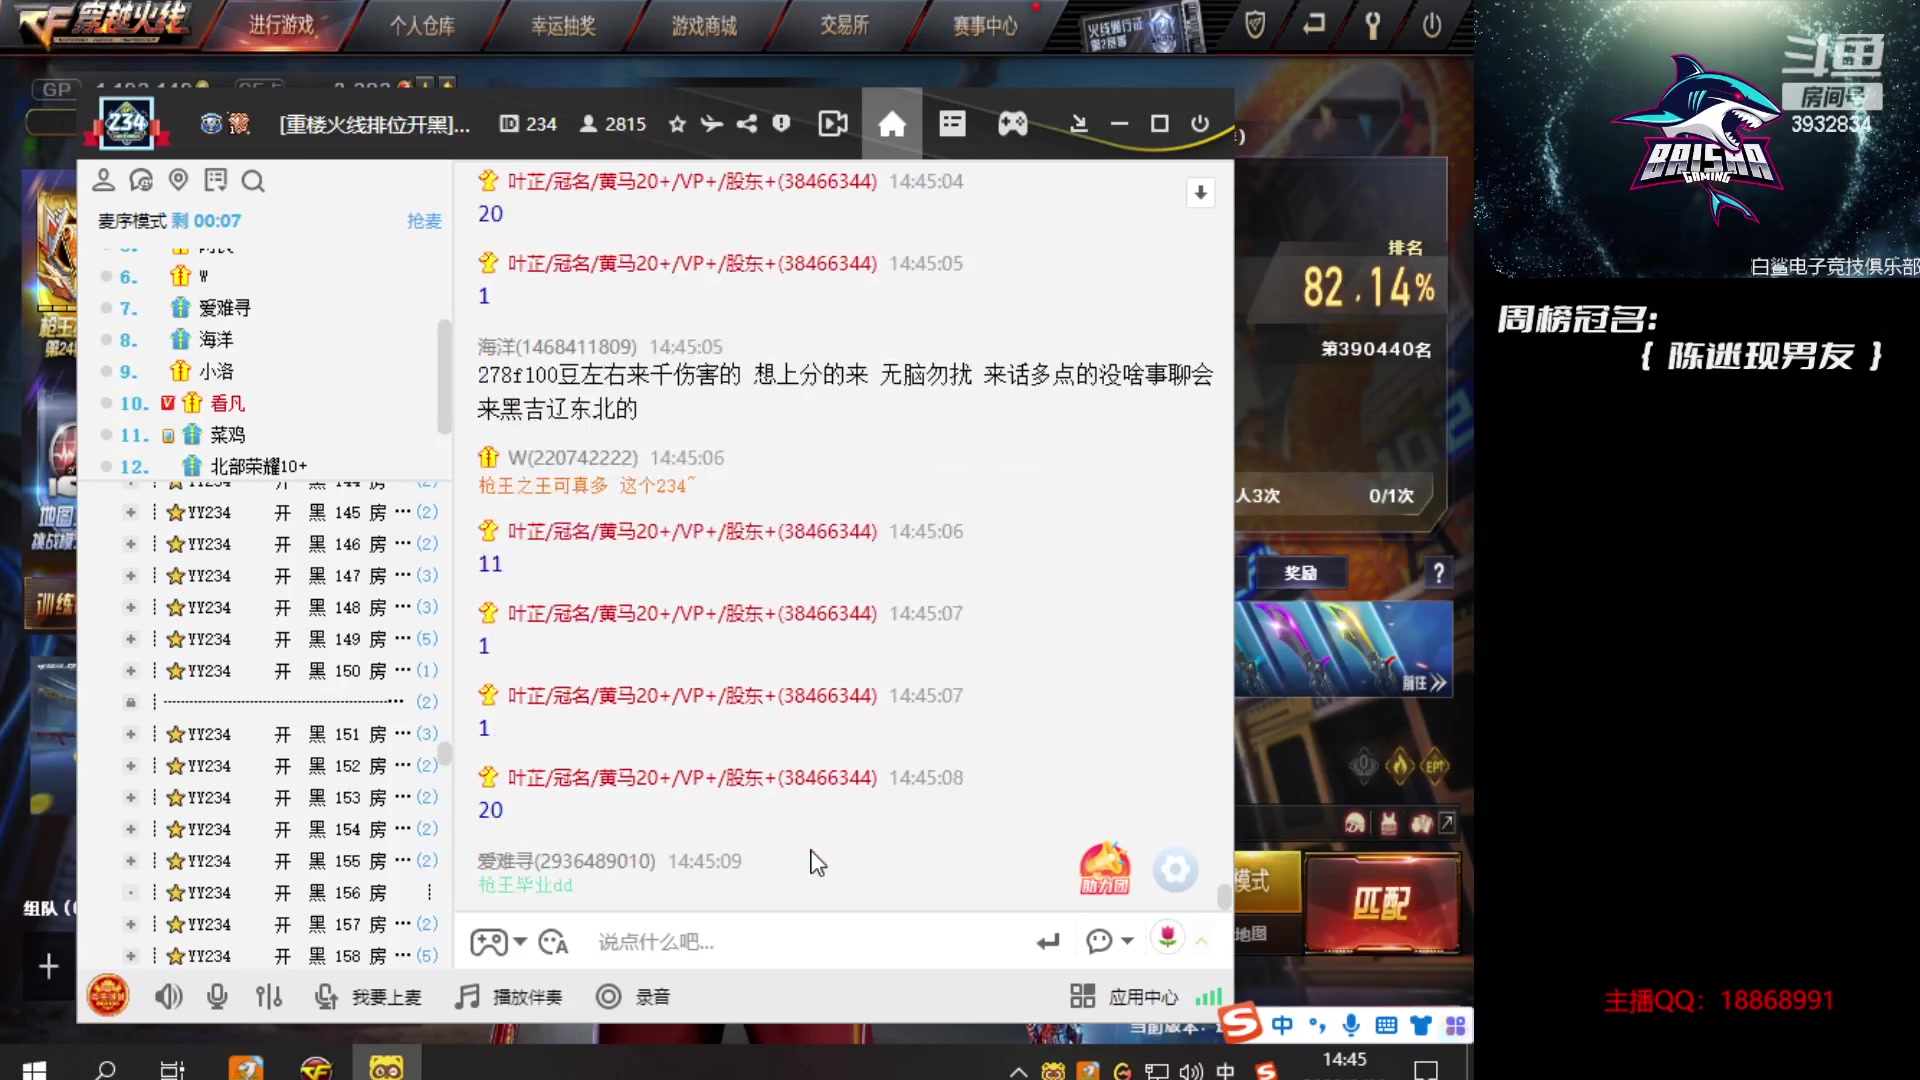This screenshot has height=1080, width=1920.
Task: Click the location pin icon in sidebar
Action: [x=178, y=180]
